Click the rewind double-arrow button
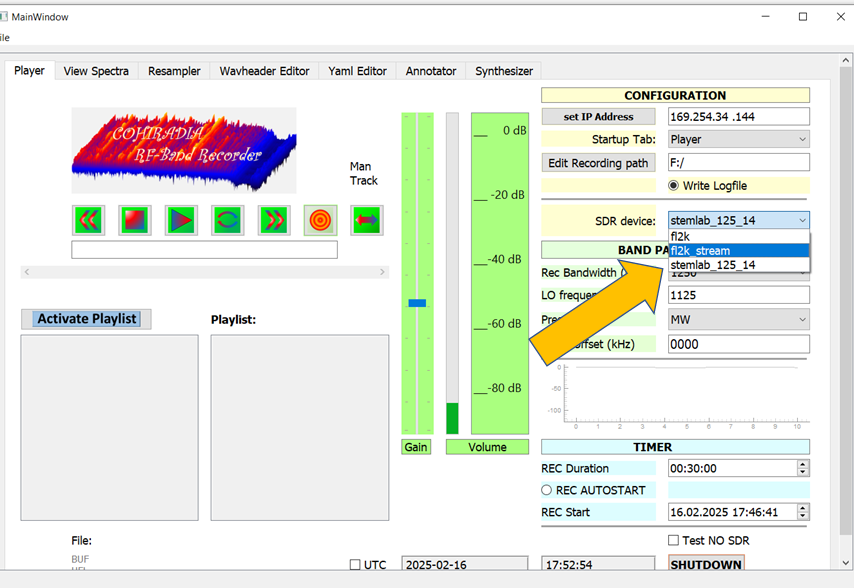This screenshot has height=588, width=854. 88,220
